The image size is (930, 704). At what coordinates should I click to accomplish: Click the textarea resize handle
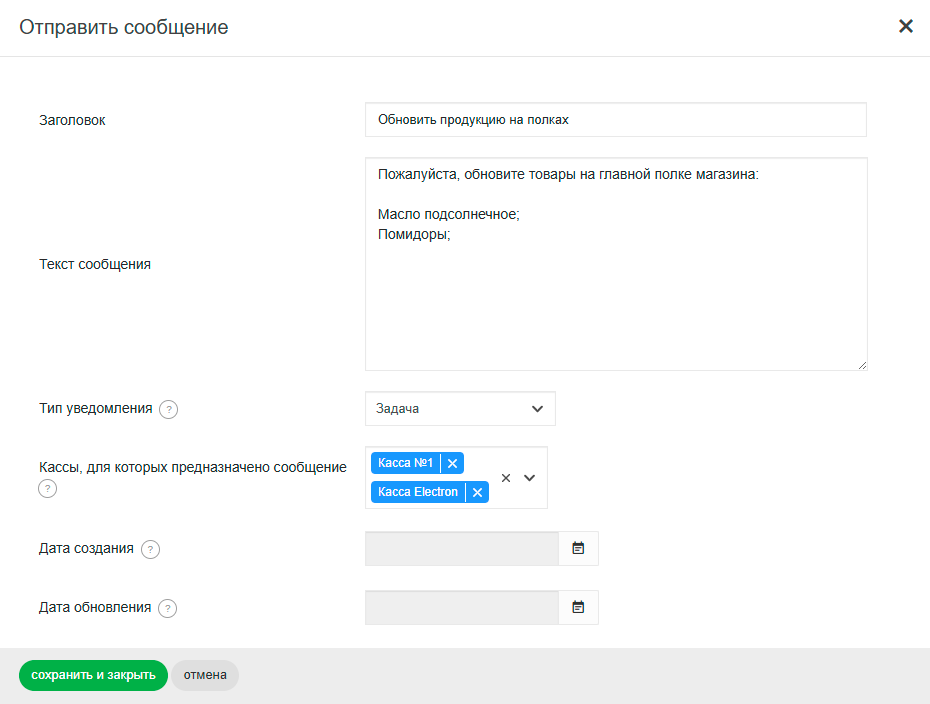coord(862,365)
